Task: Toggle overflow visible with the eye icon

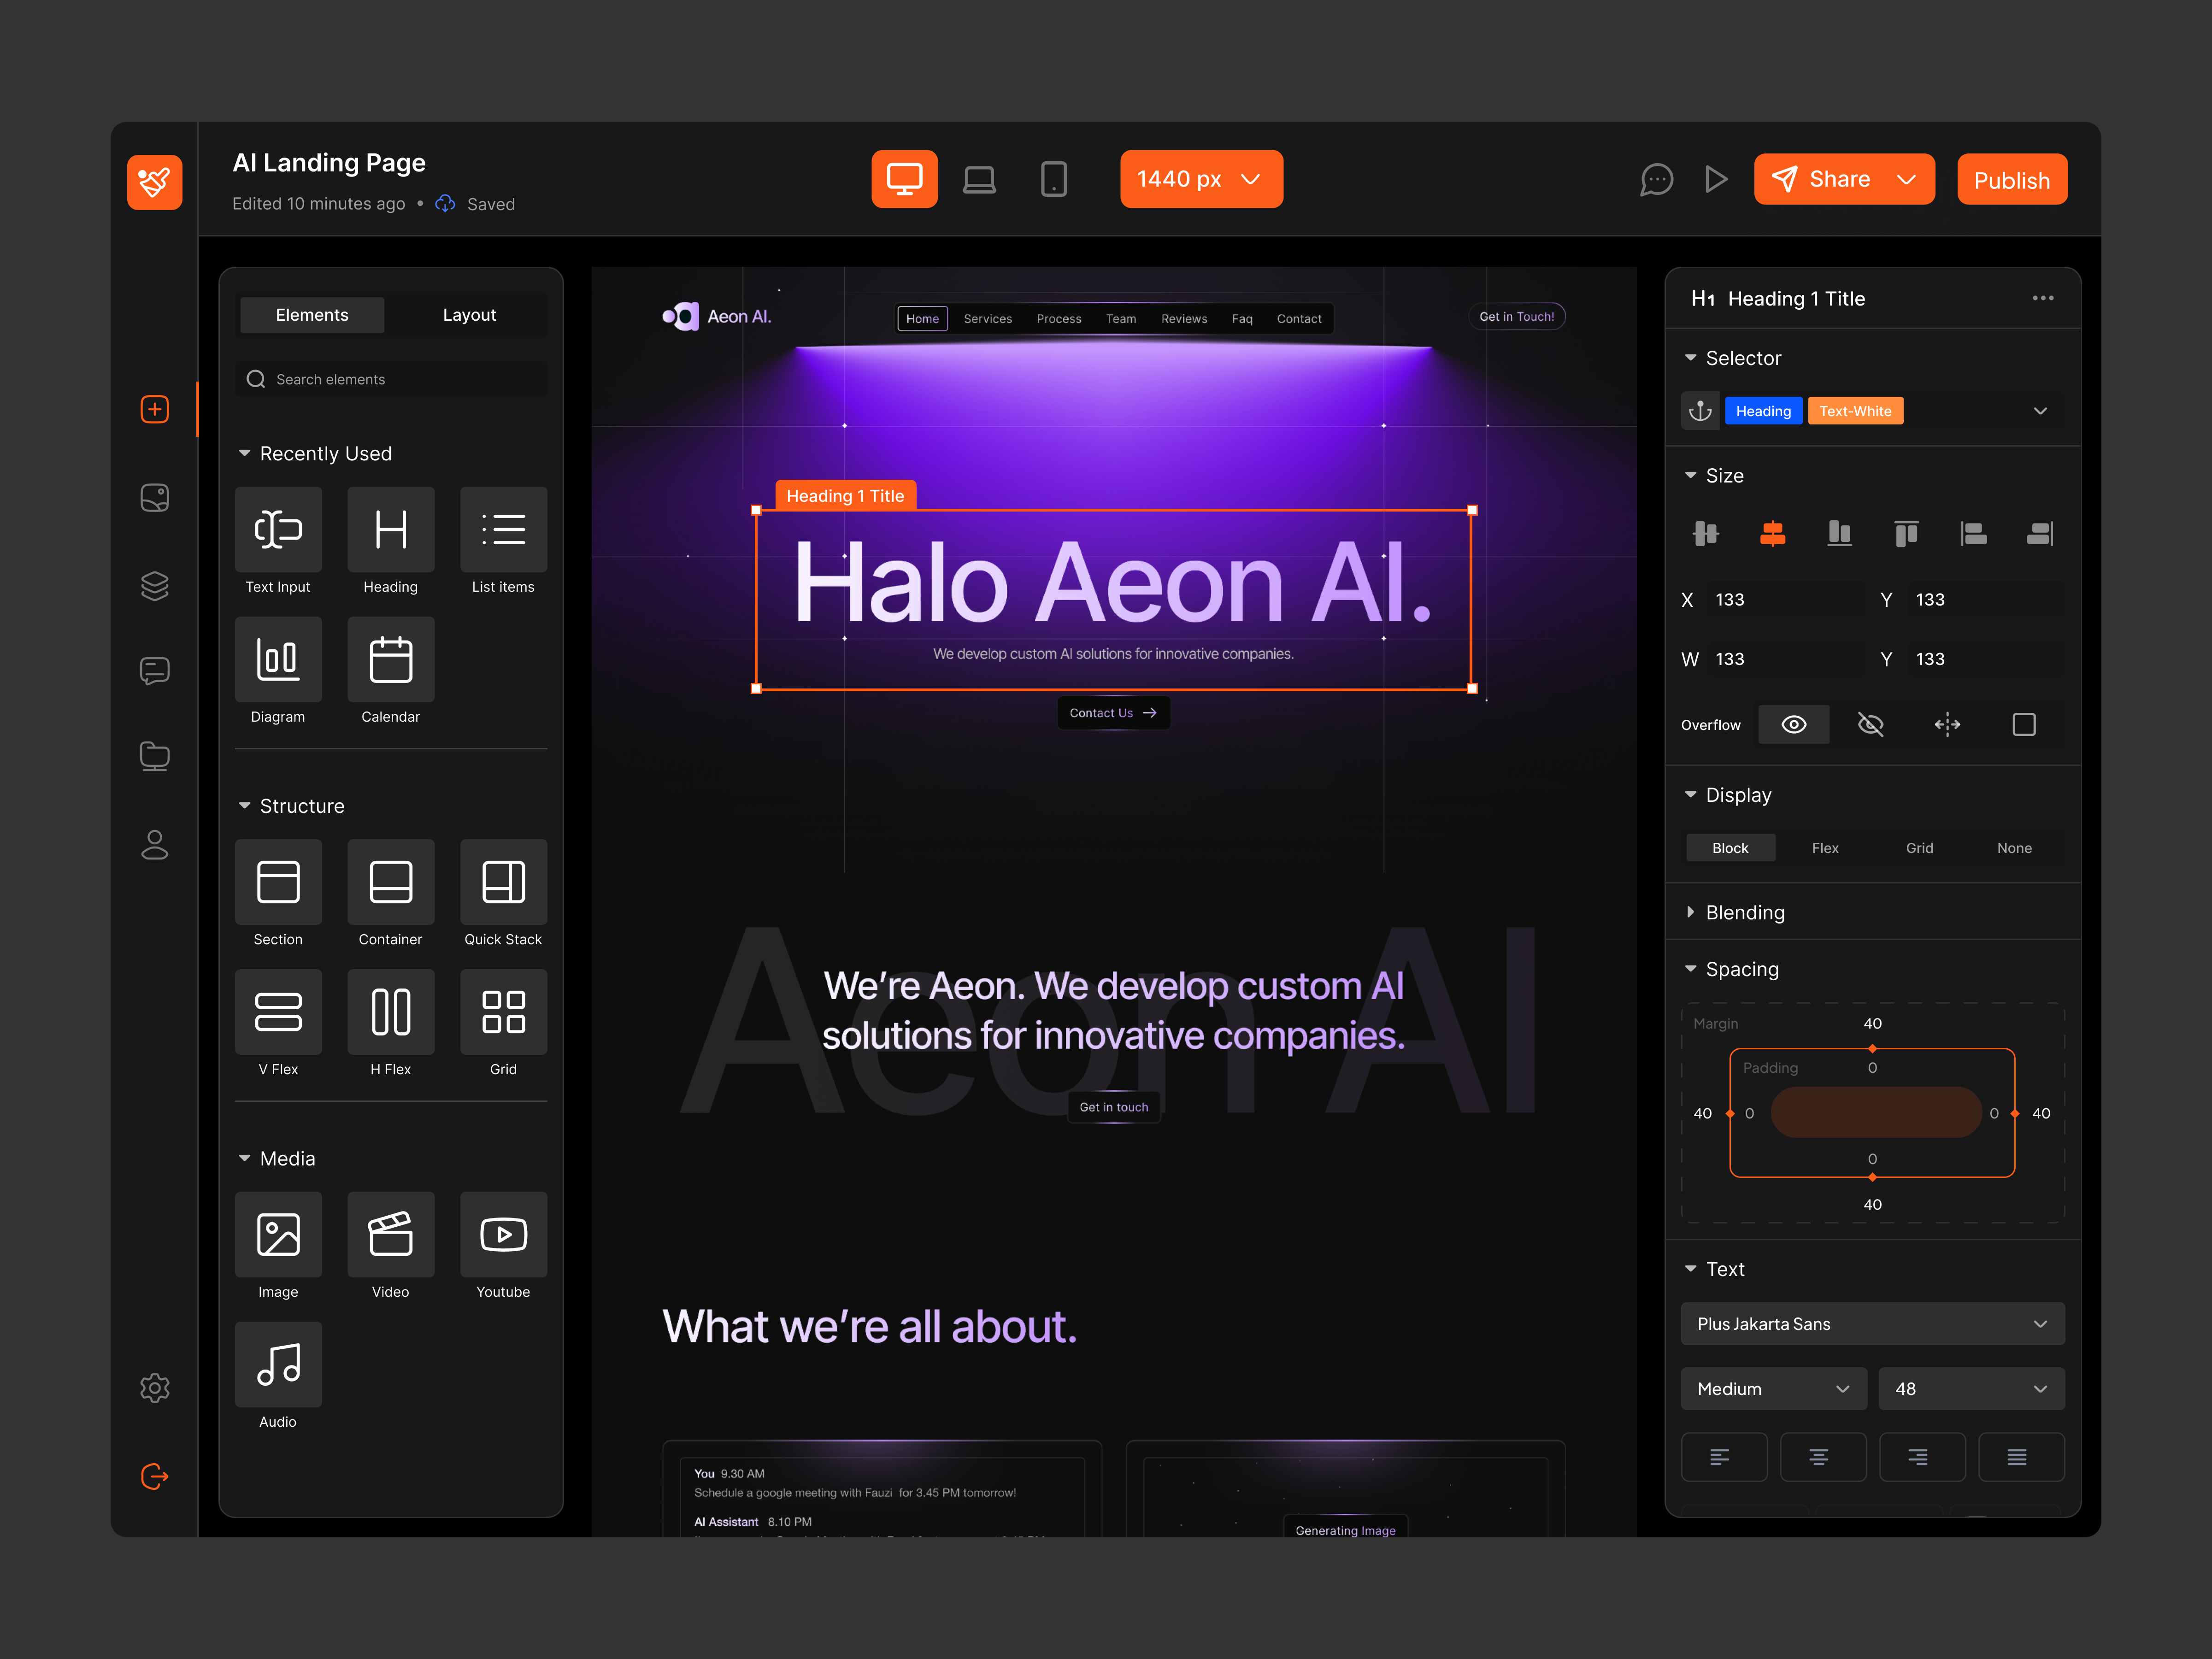Action: click(1794, 724)
